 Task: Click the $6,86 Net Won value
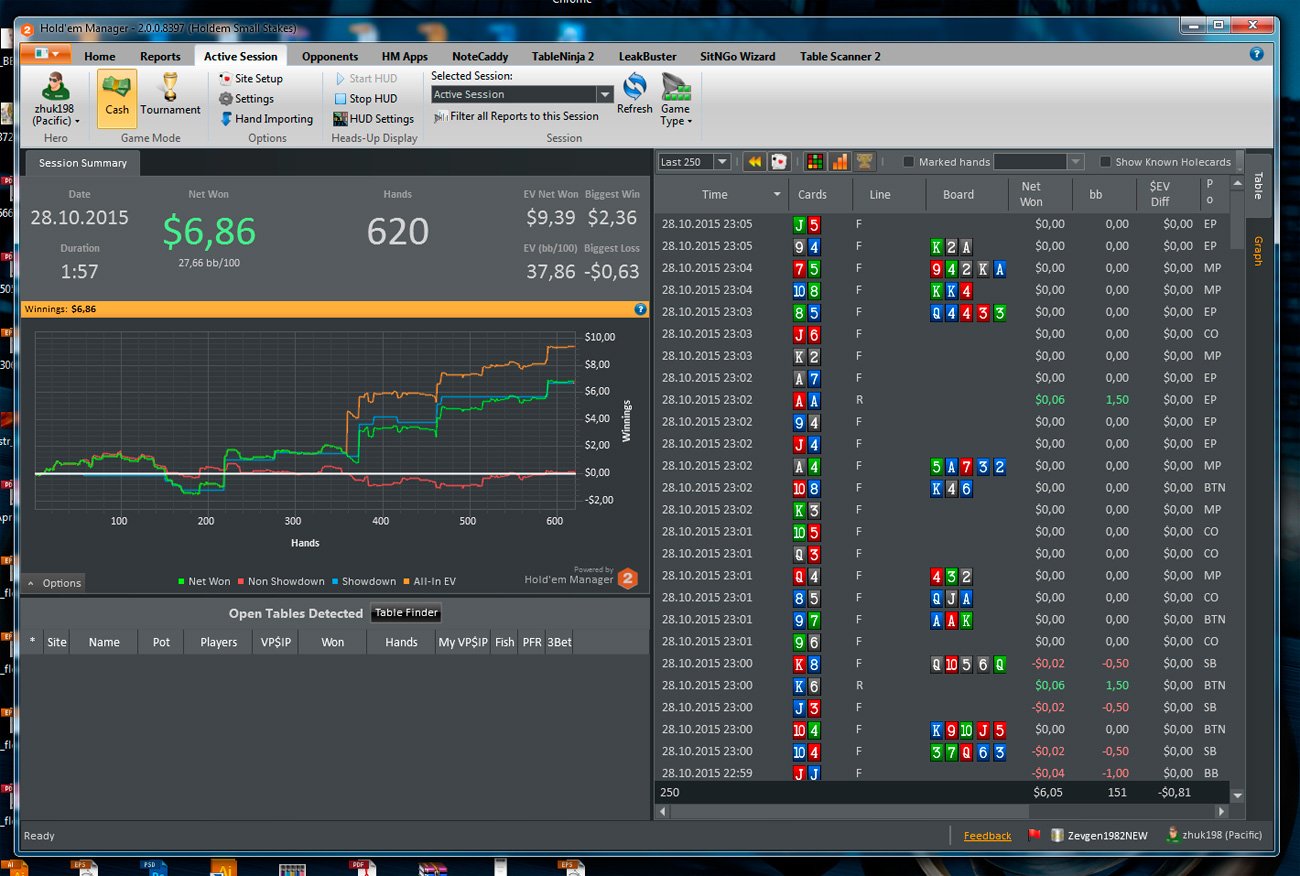point(209,231)
